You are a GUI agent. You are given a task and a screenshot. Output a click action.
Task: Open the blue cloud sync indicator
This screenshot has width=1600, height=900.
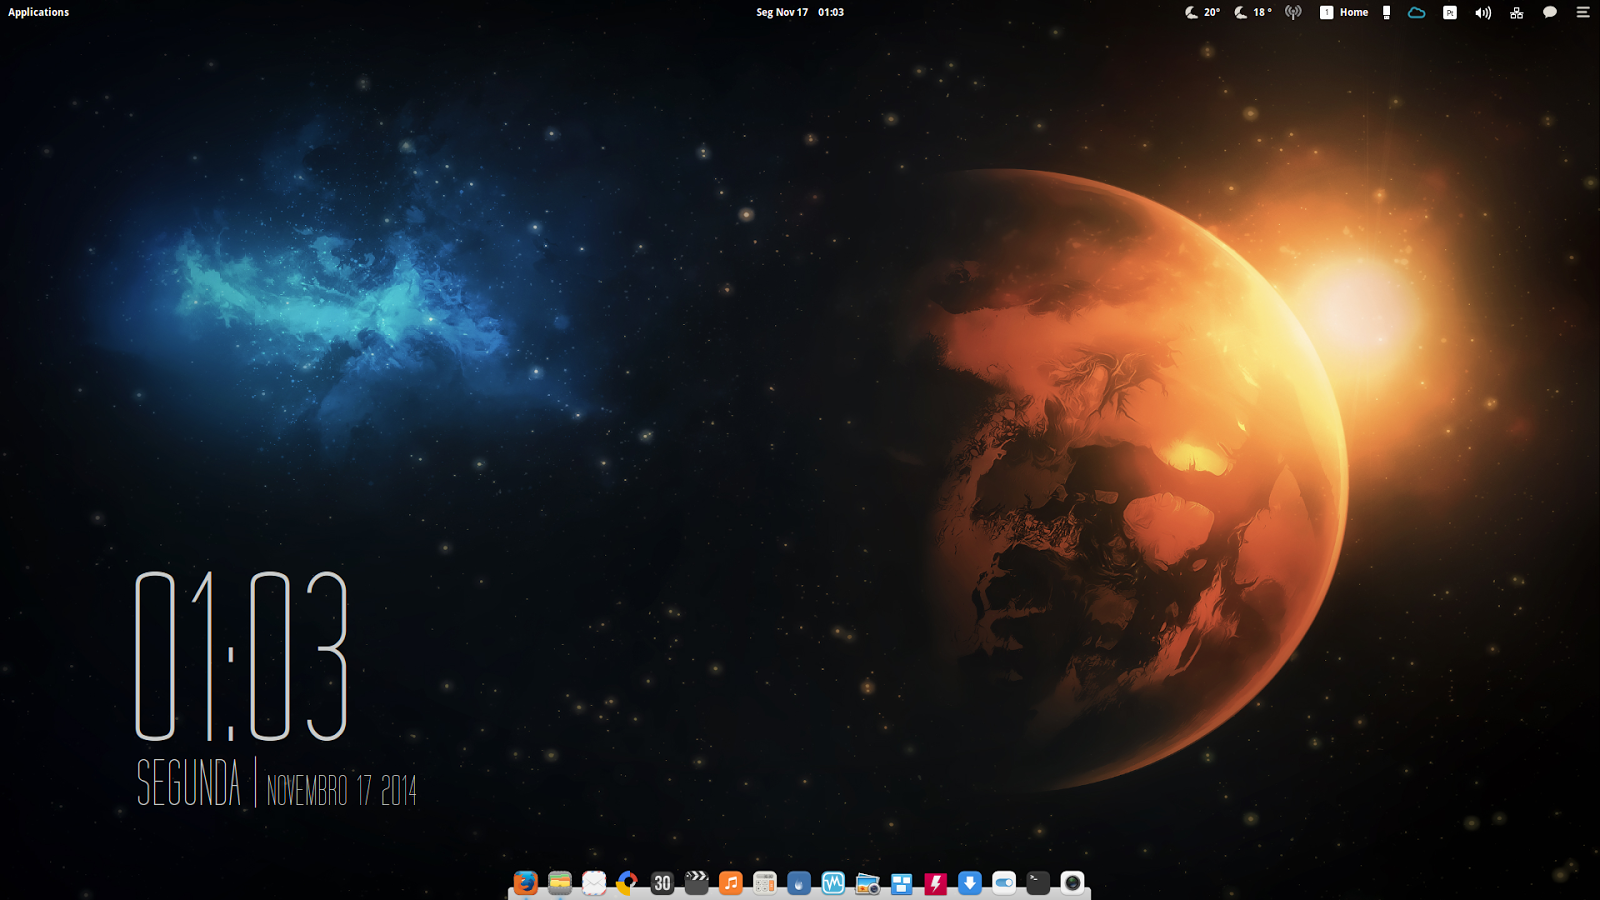click(x=1417, y=12)
